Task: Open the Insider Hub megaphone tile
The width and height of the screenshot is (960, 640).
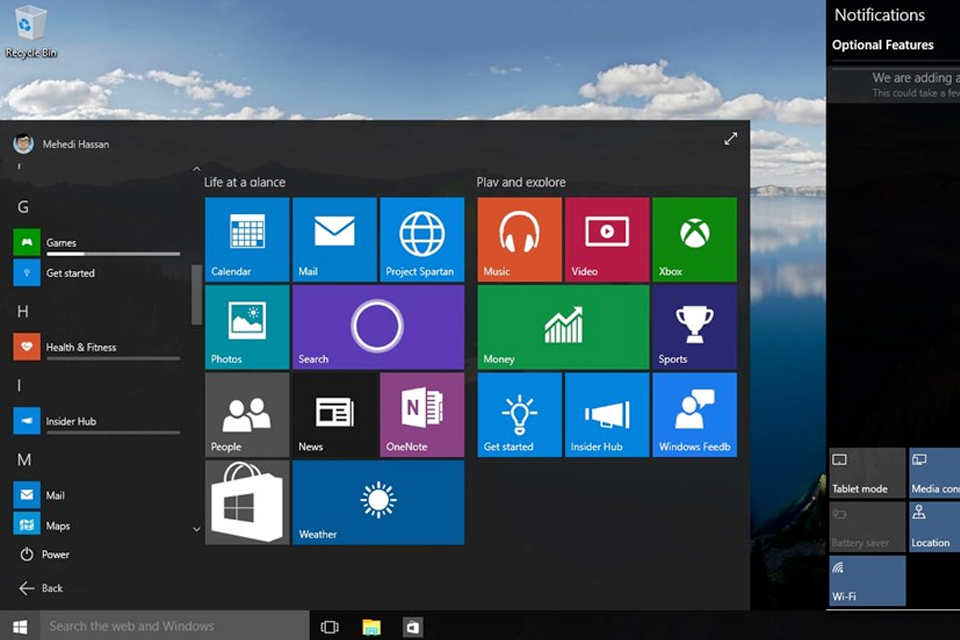Action: coord(607,415)
